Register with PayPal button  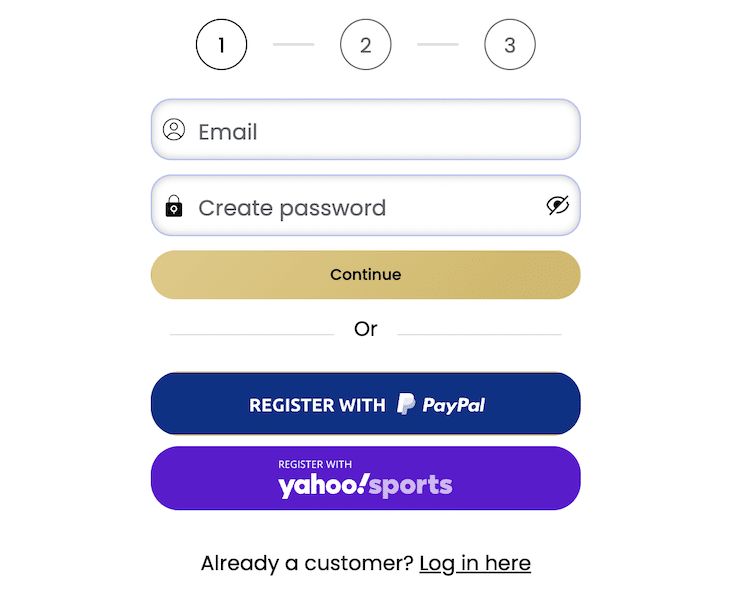click(x=366, y=403)
